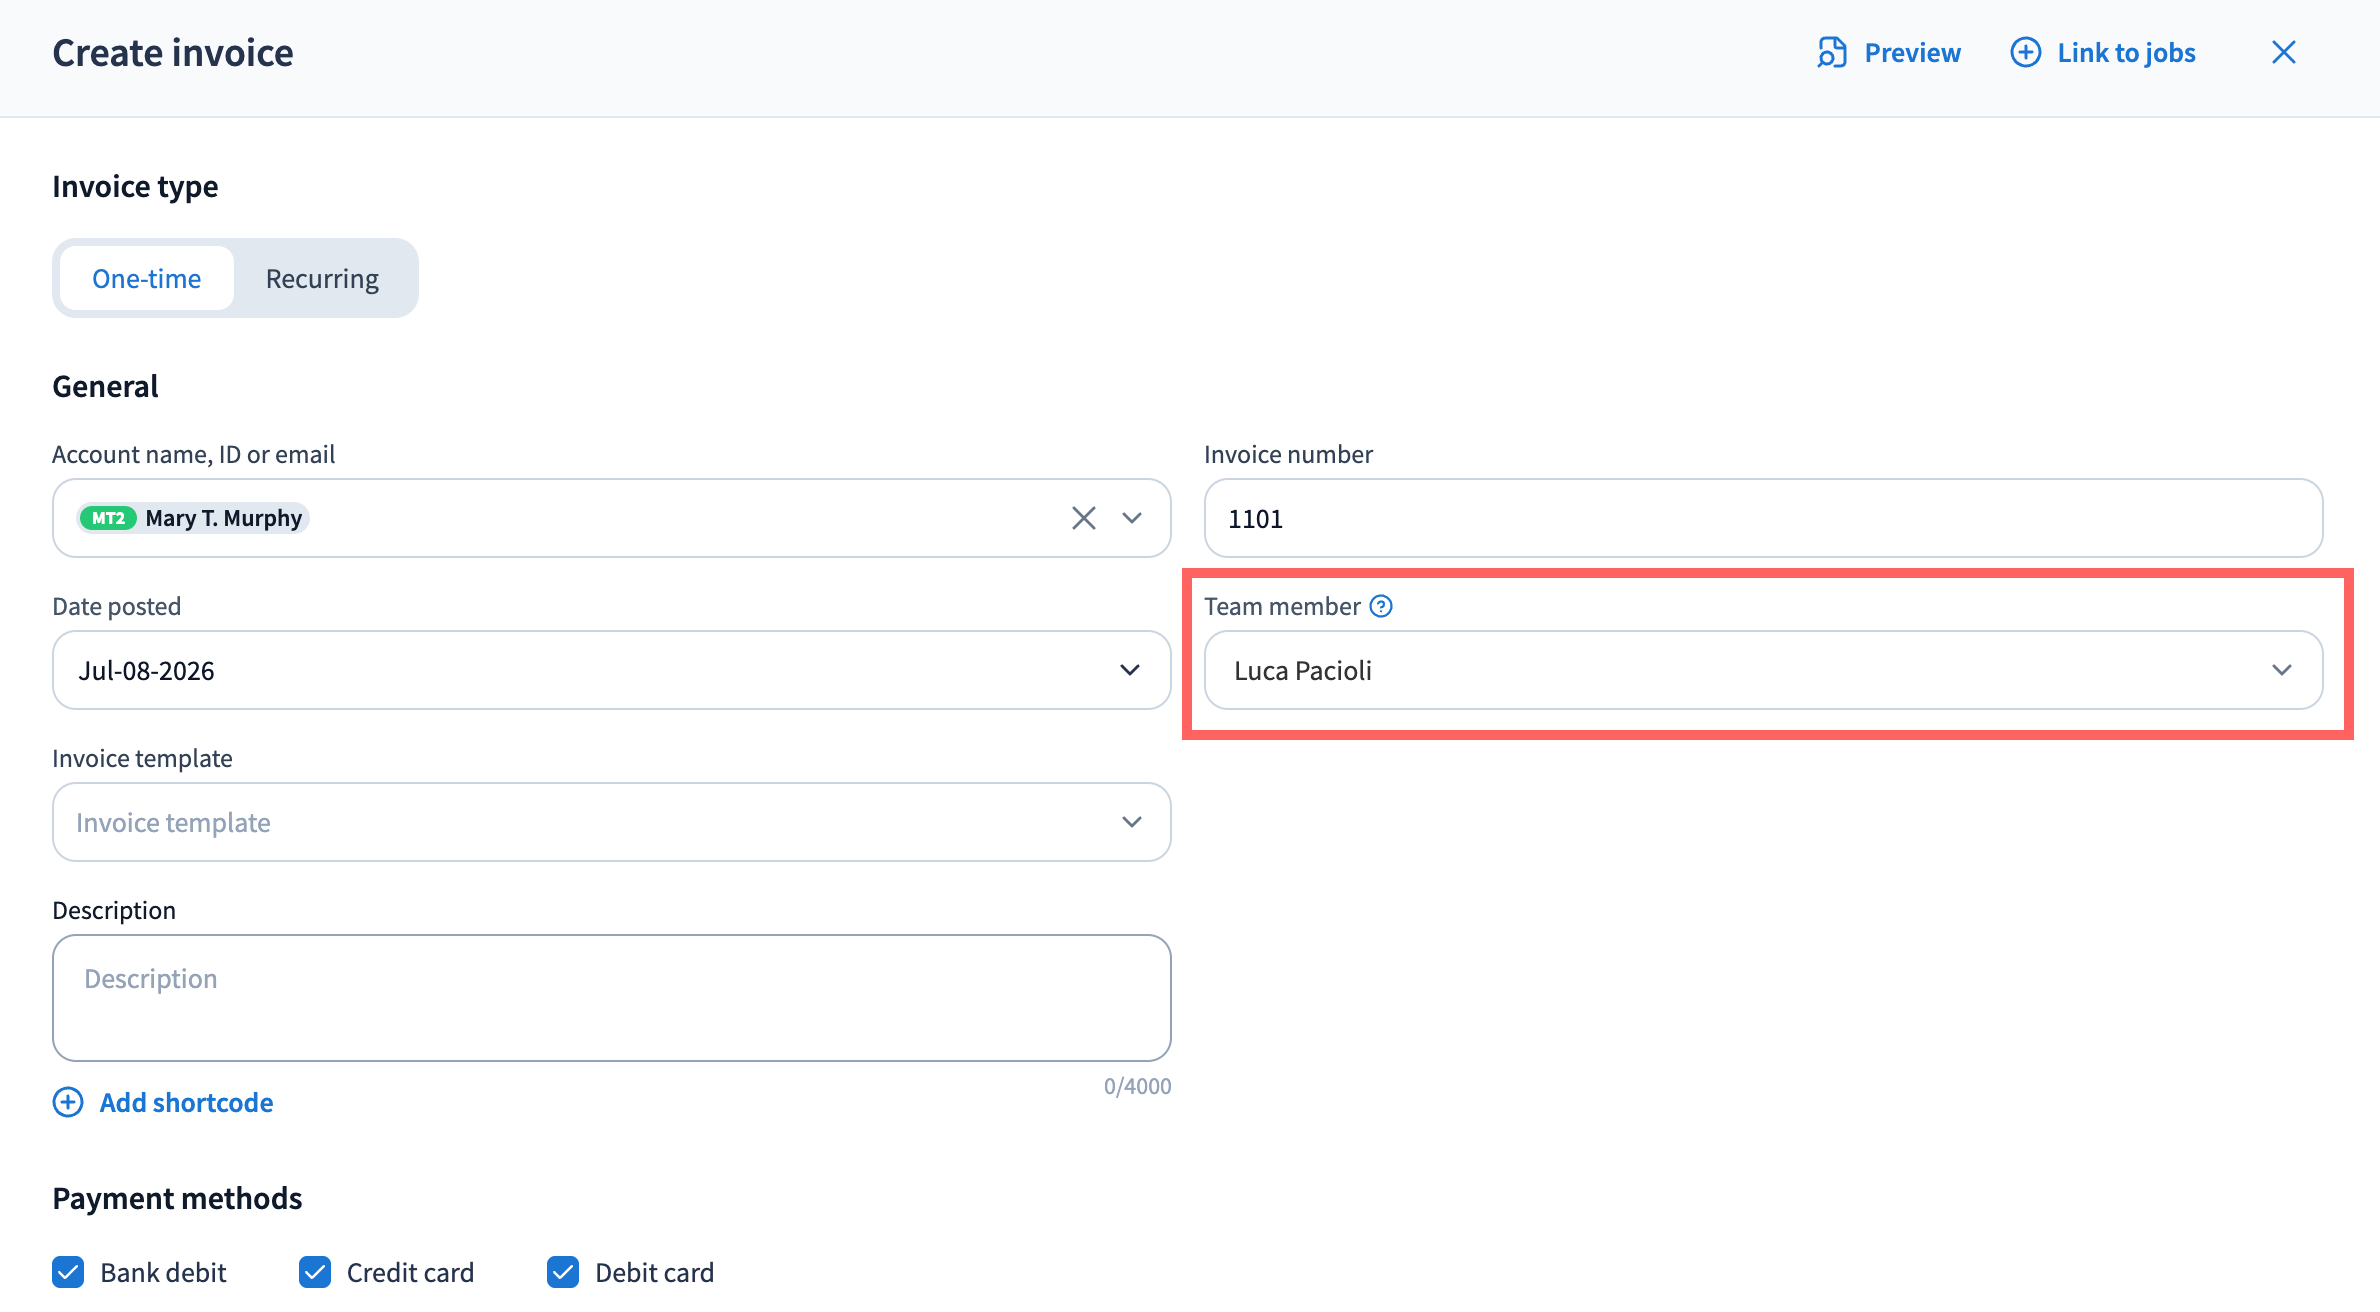Open the Invoice template dropdown
Screen dimensions: 2380x1312
tap(611, 822)
